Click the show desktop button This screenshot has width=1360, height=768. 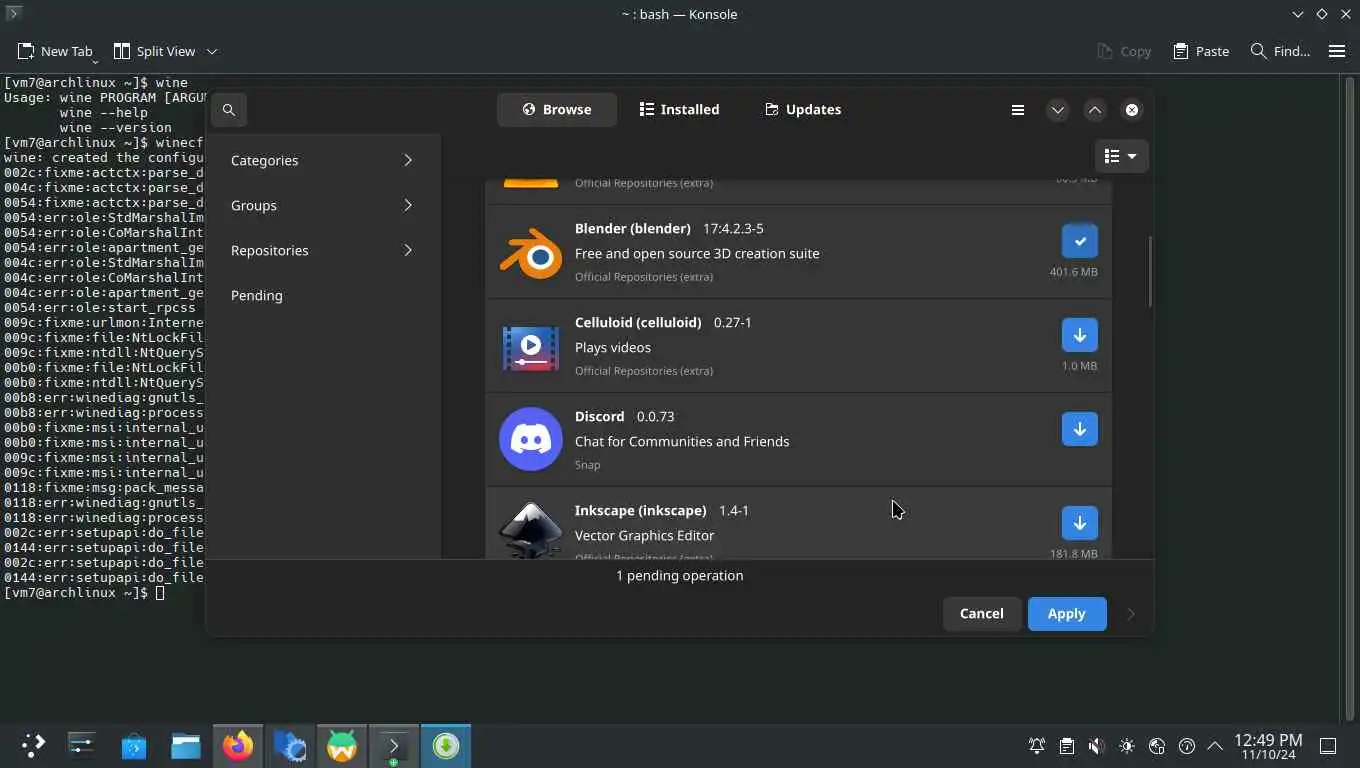click(1329, 746)
